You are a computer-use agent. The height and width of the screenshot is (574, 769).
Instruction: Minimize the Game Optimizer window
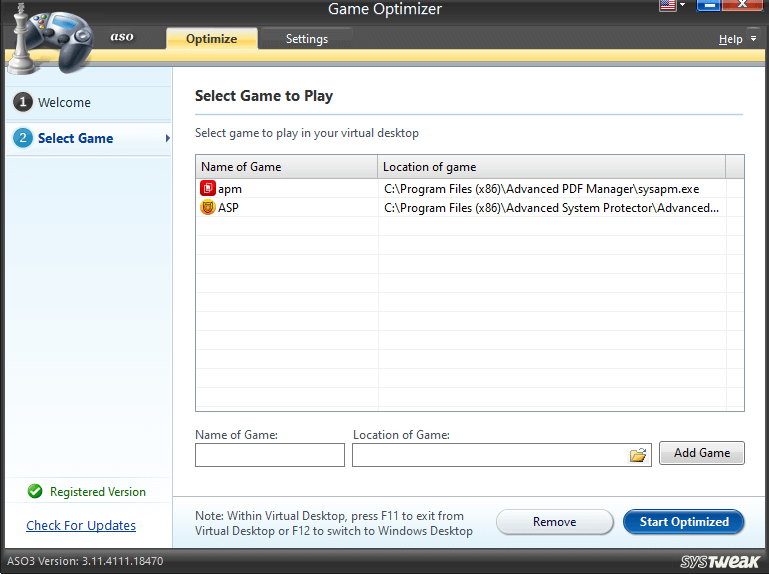[708, 5]
